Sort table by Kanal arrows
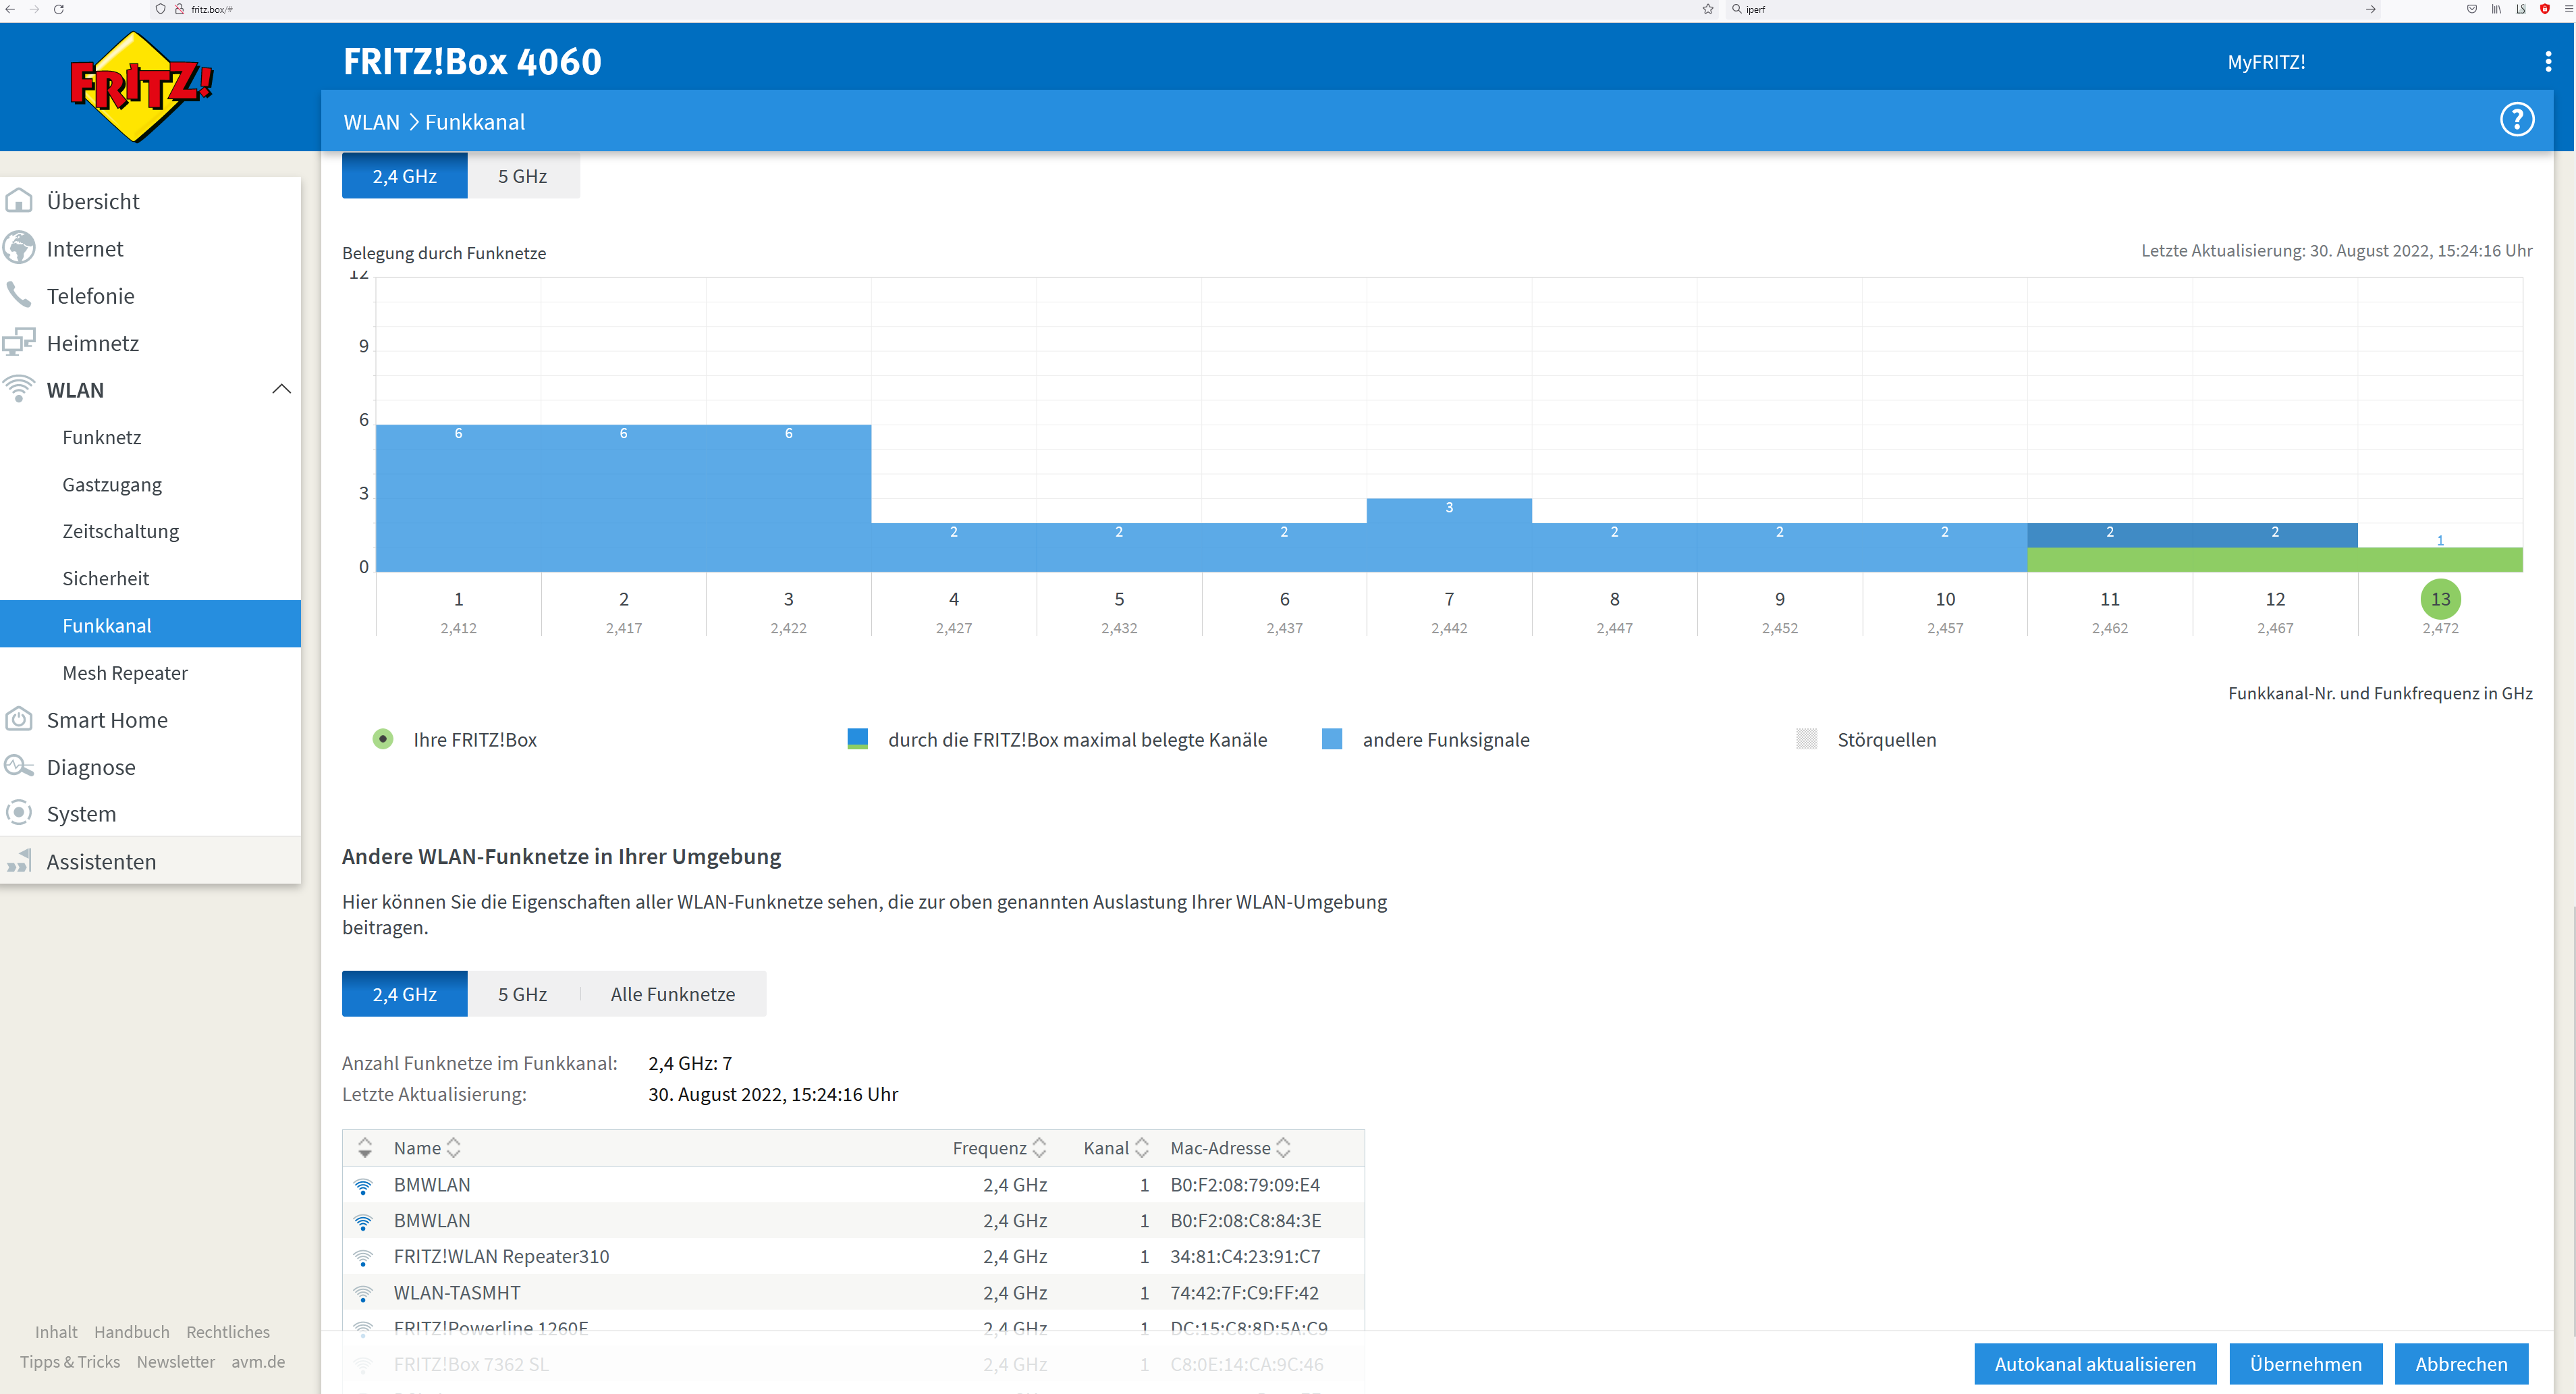This screenshot has height=1394, width=2576. click(x=1141, y=1148)
